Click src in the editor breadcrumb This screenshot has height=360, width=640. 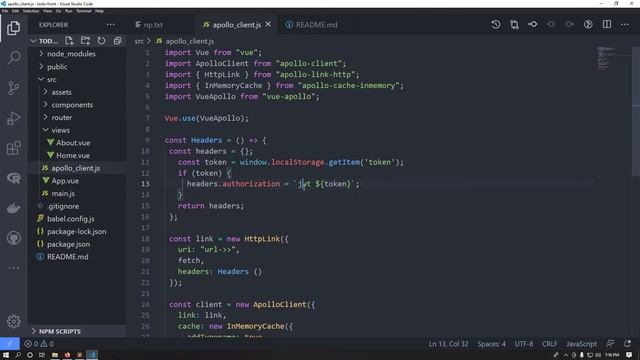click(x=139, y=41)
